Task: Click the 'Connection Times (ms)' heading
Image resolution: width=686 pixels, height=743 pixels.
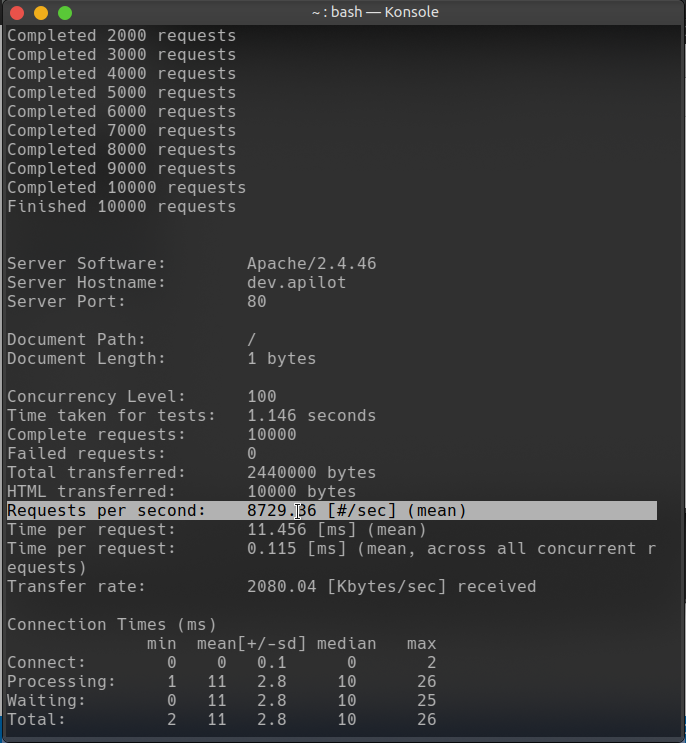Action: click(111, 625)
